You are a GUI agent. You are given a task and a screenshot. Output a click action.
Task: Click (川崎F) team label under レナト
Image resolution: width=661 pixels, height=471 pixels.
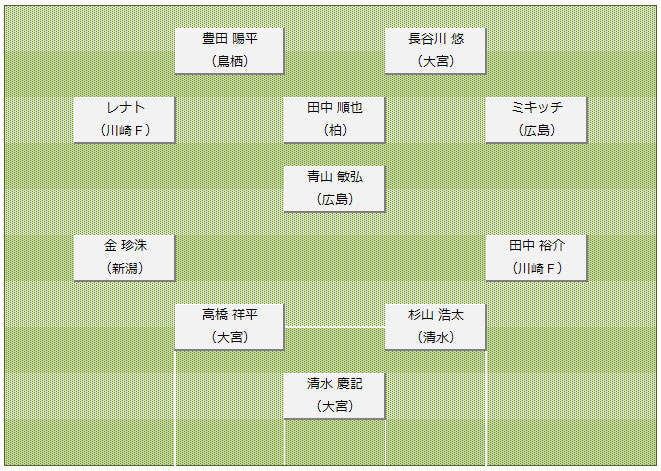(125, 130)
